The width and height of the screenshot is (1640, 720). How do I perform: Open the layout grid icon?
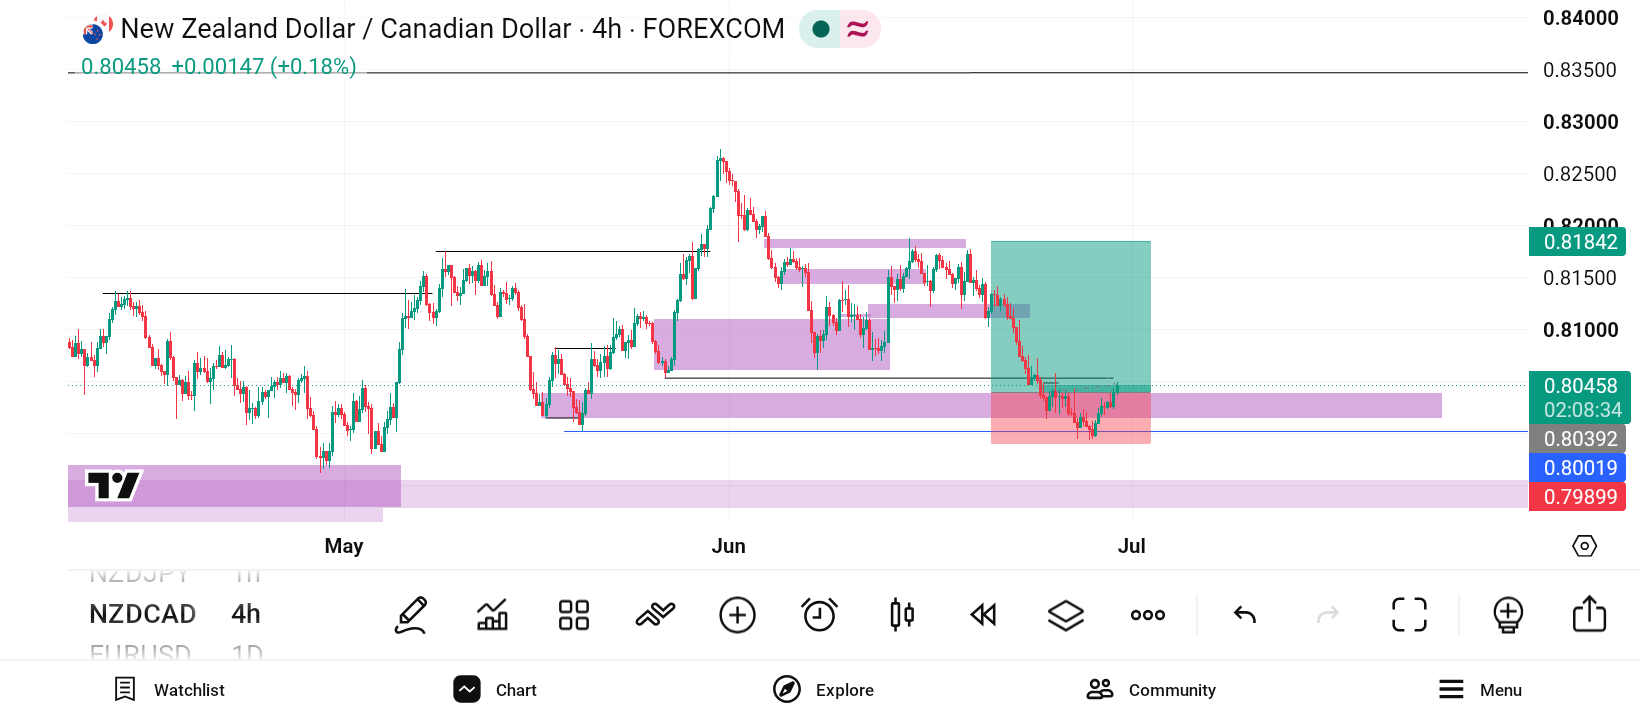[574, 615]
